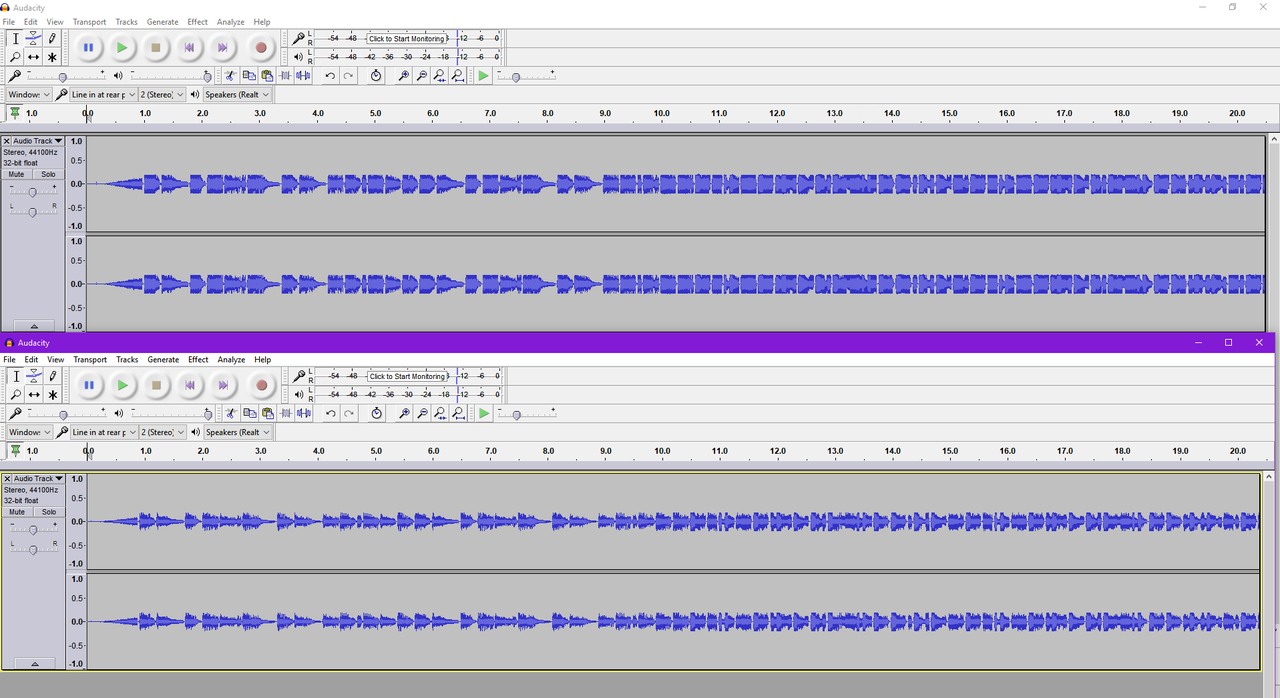Click Silence audio selection icon in bottom window
This screenshot has width=1280, height=698.
(x=304, y=413)
